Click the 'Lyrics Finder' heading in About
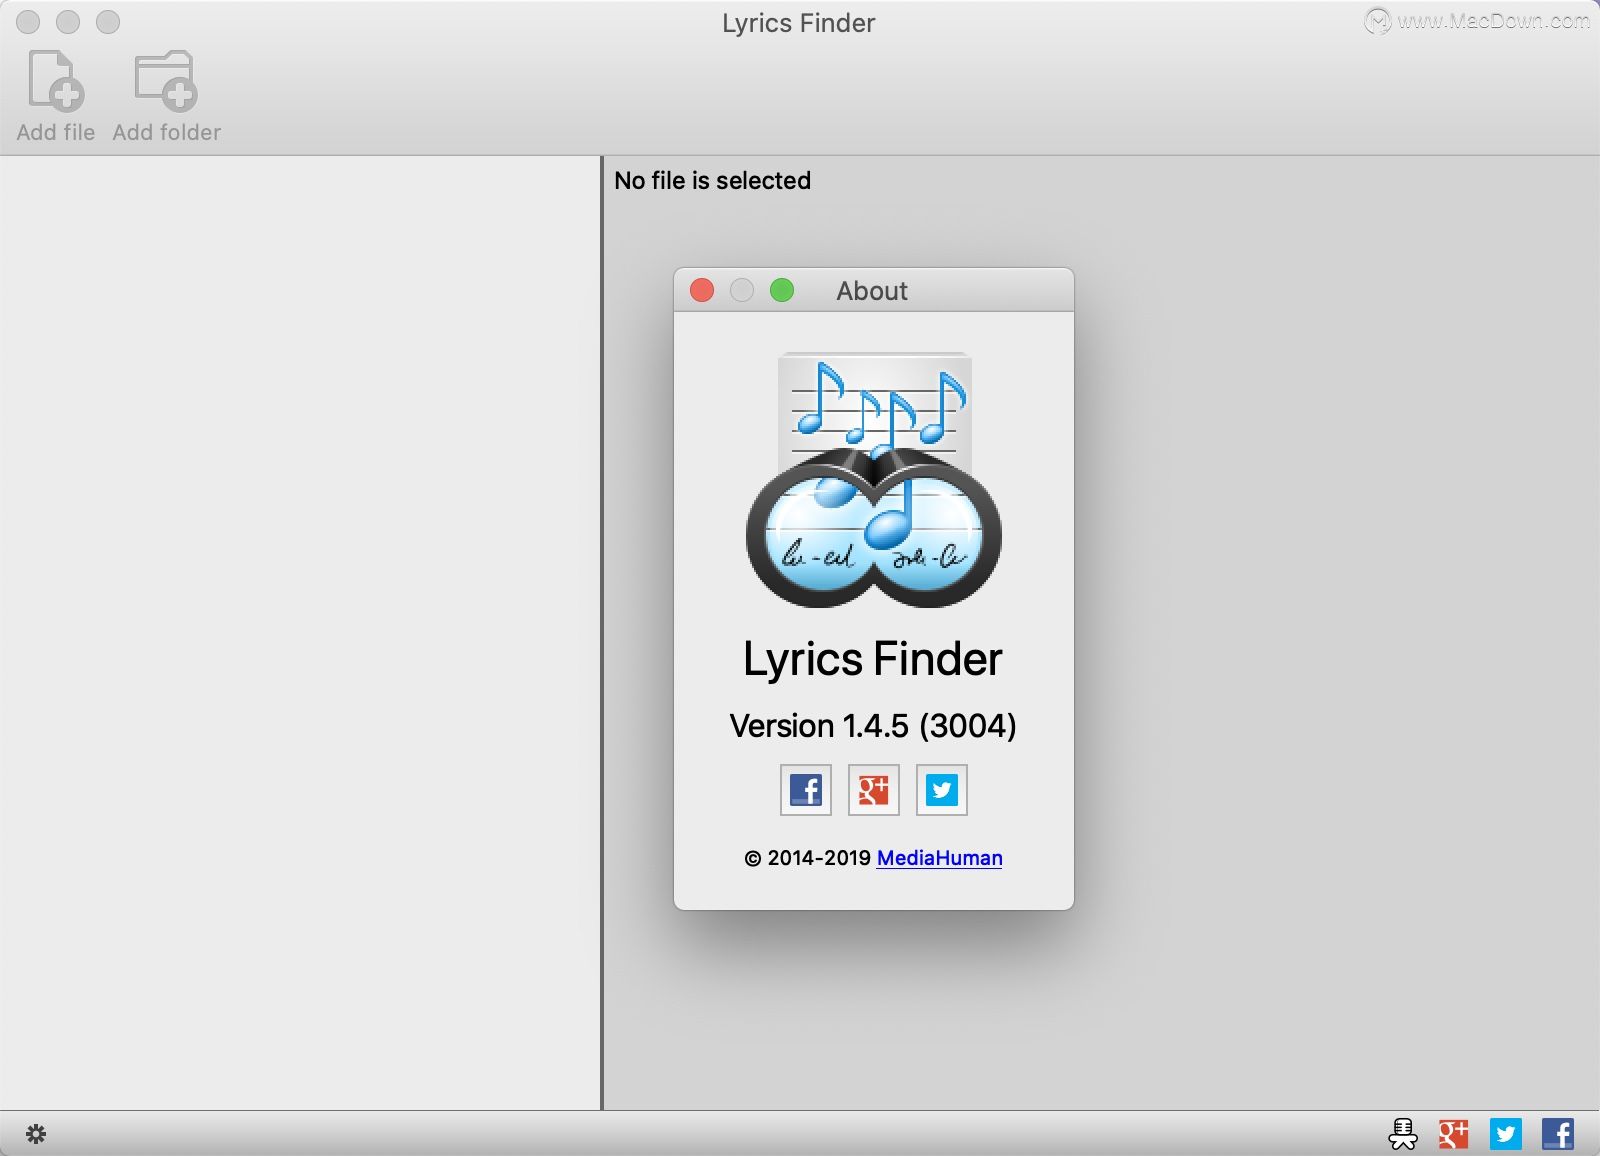 [x=873, y=659]
